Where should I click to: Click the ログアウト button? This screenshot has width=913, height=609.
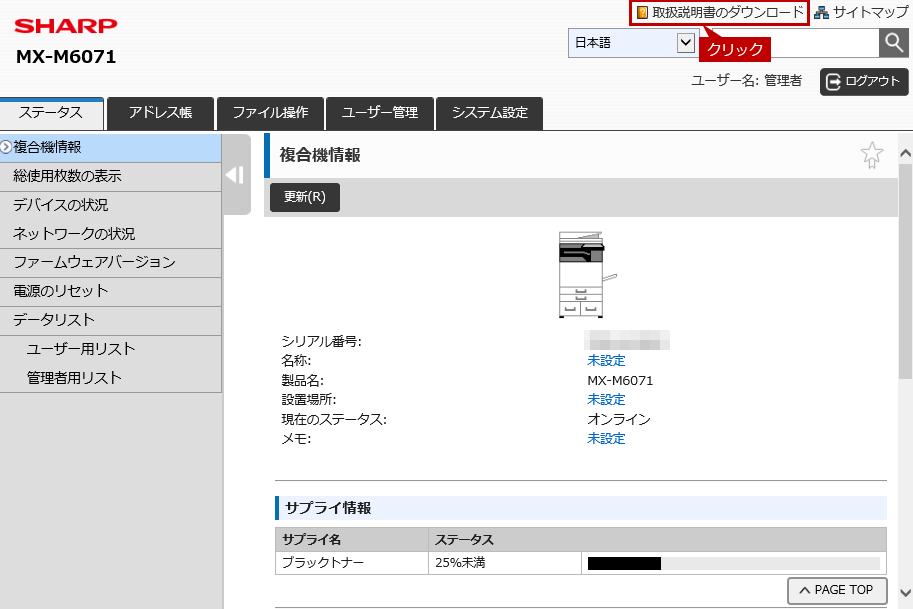864,82
